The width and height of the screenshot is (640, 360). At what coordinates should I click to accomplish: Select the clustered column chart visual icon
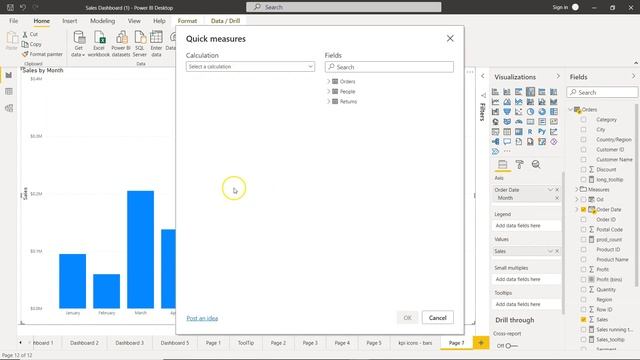click(530, 92)
